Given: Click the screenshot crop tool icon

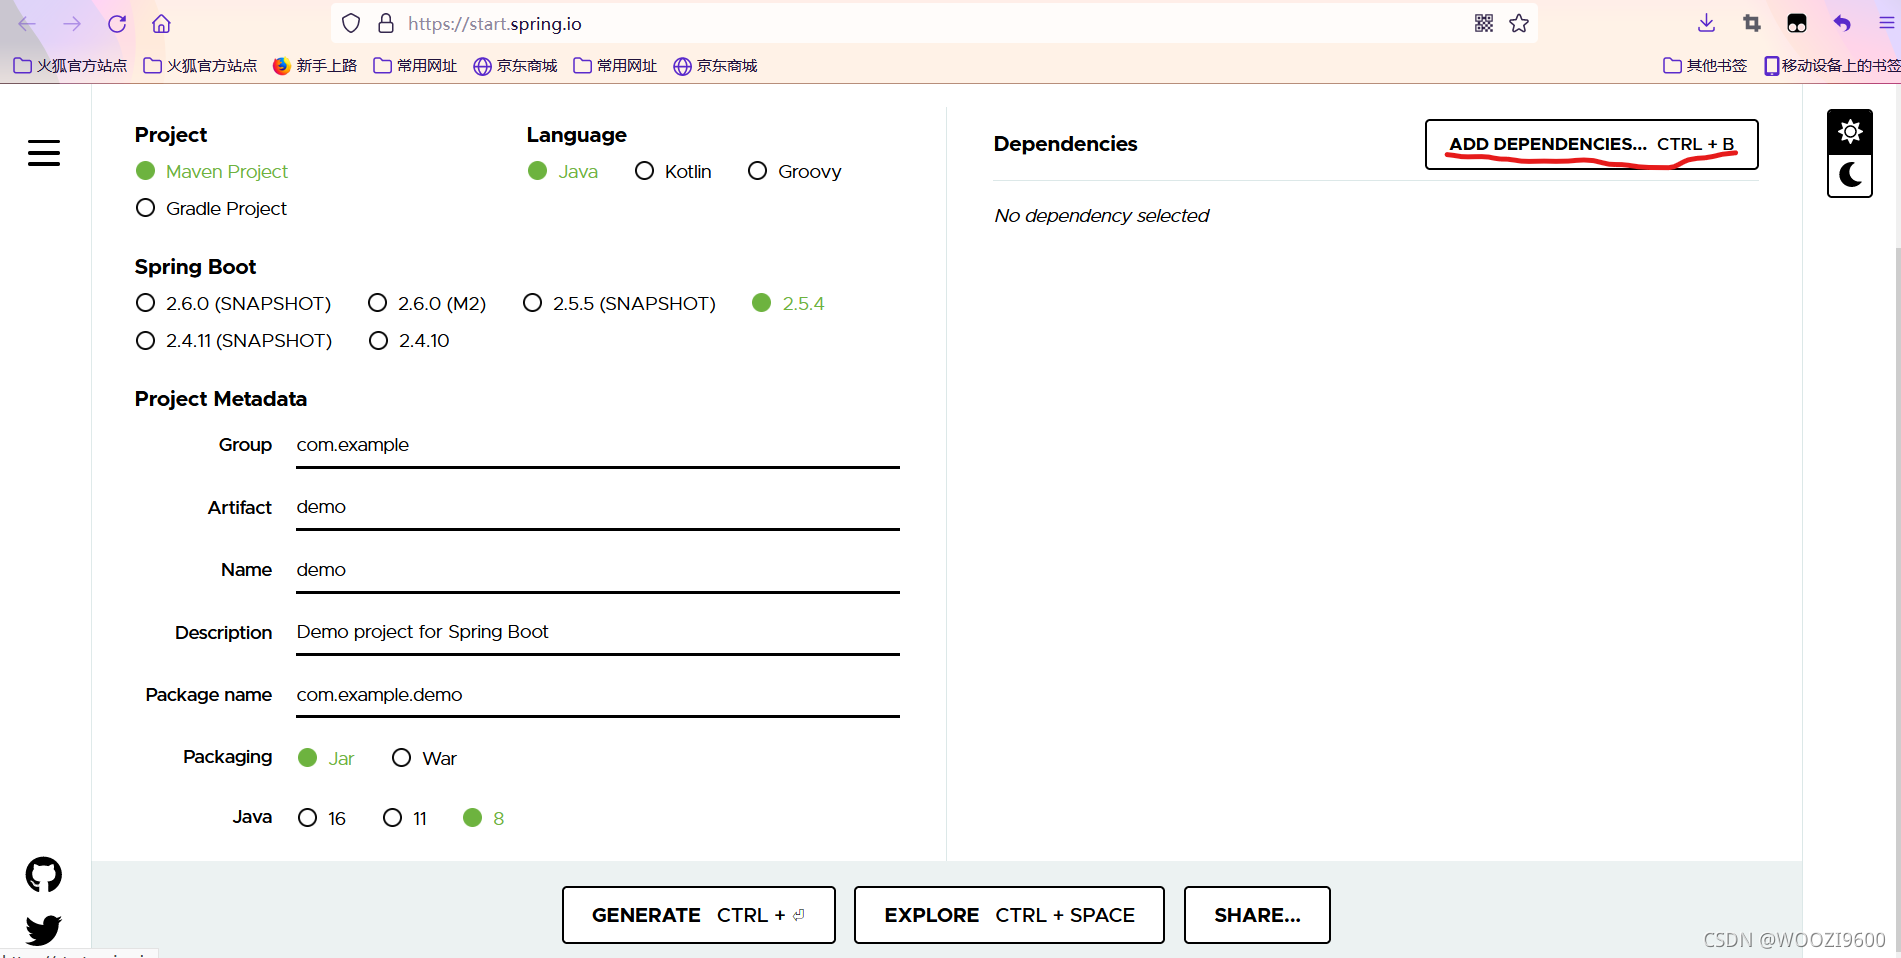Looking at the screenshot, I should tap(1752, 23).
